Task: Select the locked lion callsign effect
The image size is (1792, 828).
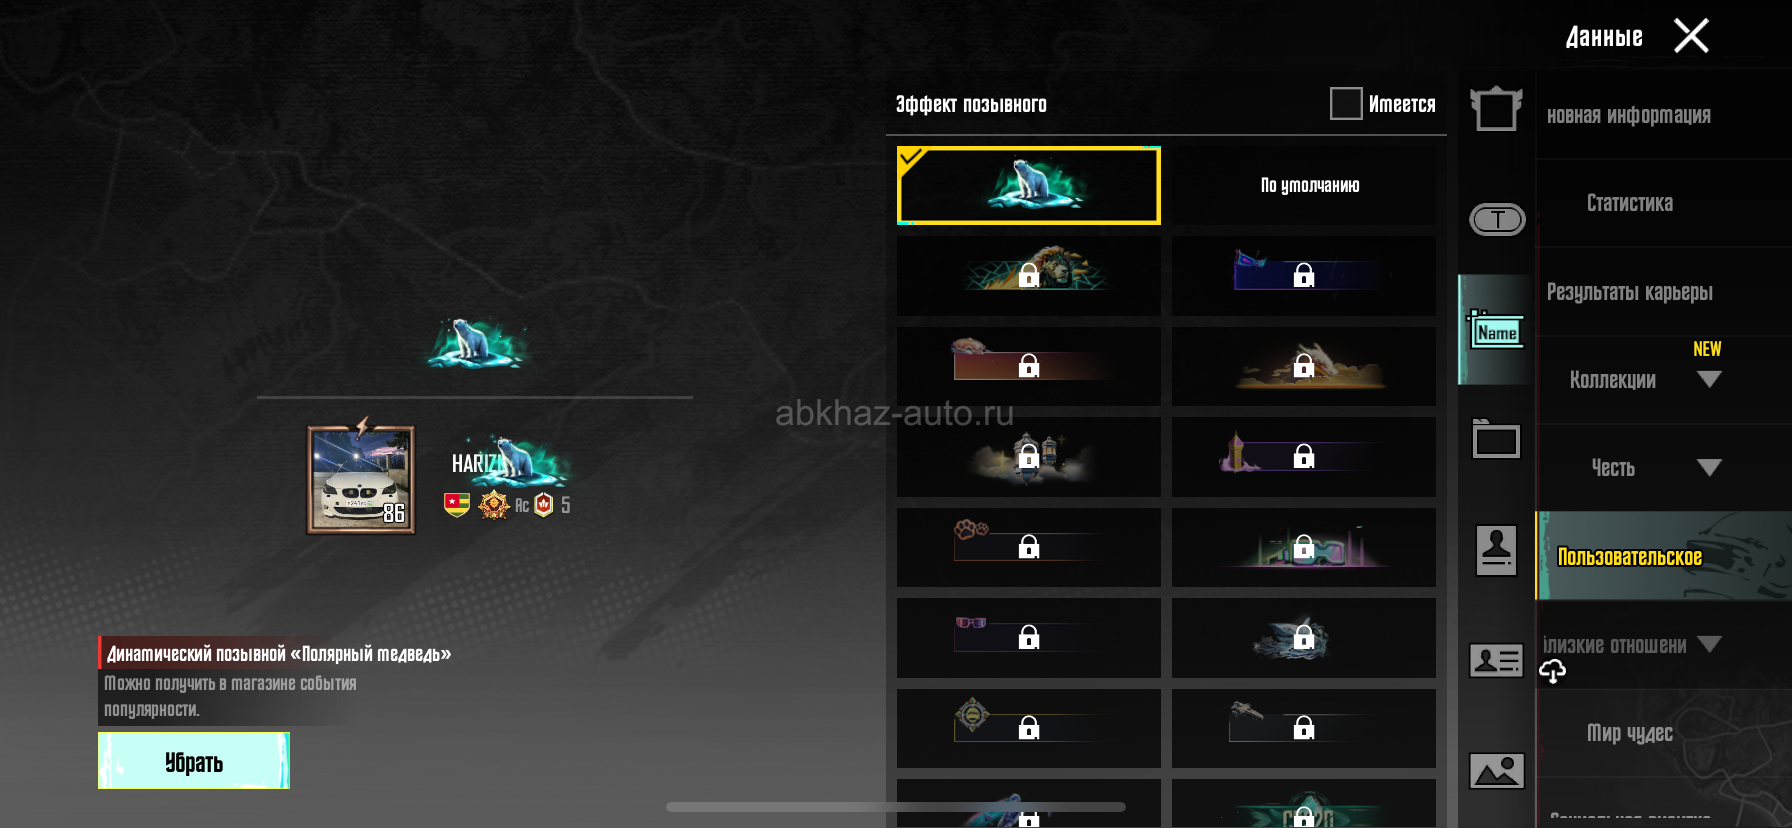Action: [1029, 276]
